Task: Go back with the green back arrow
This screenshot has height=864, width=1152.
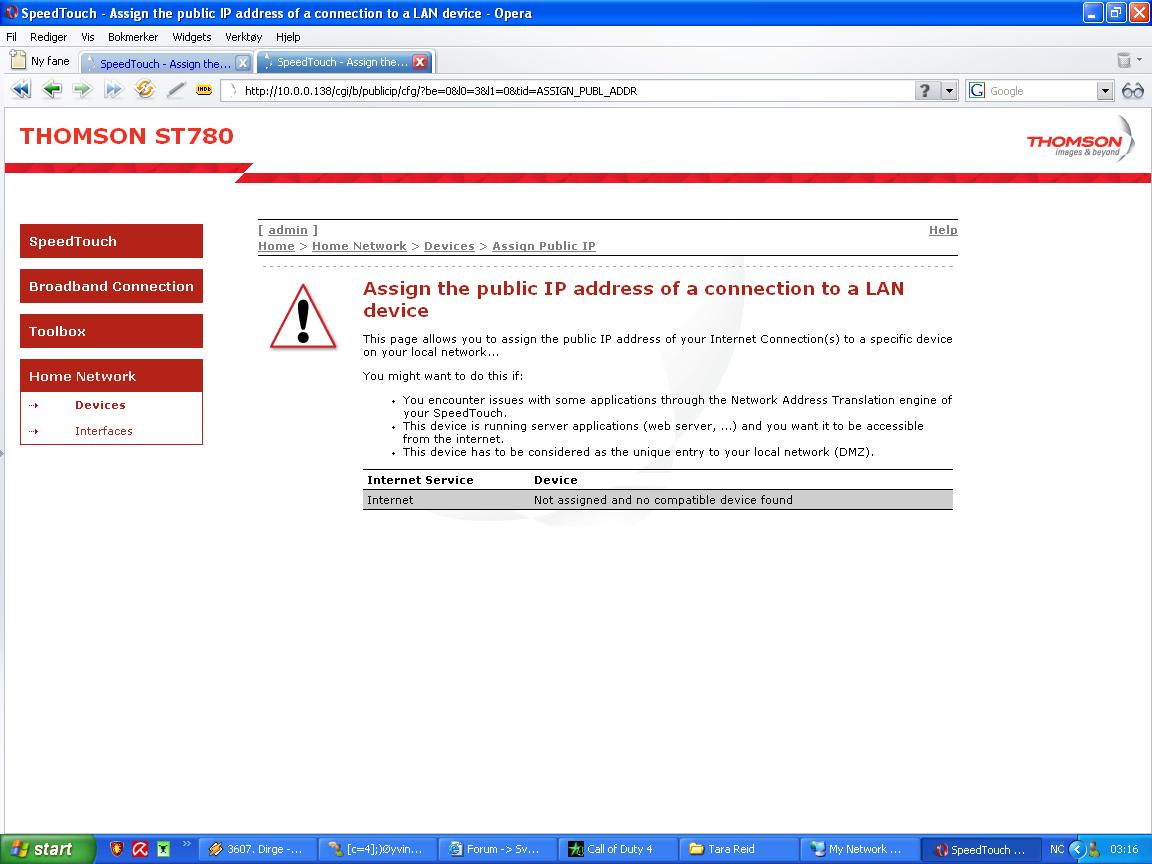Action: coord(51,90)
